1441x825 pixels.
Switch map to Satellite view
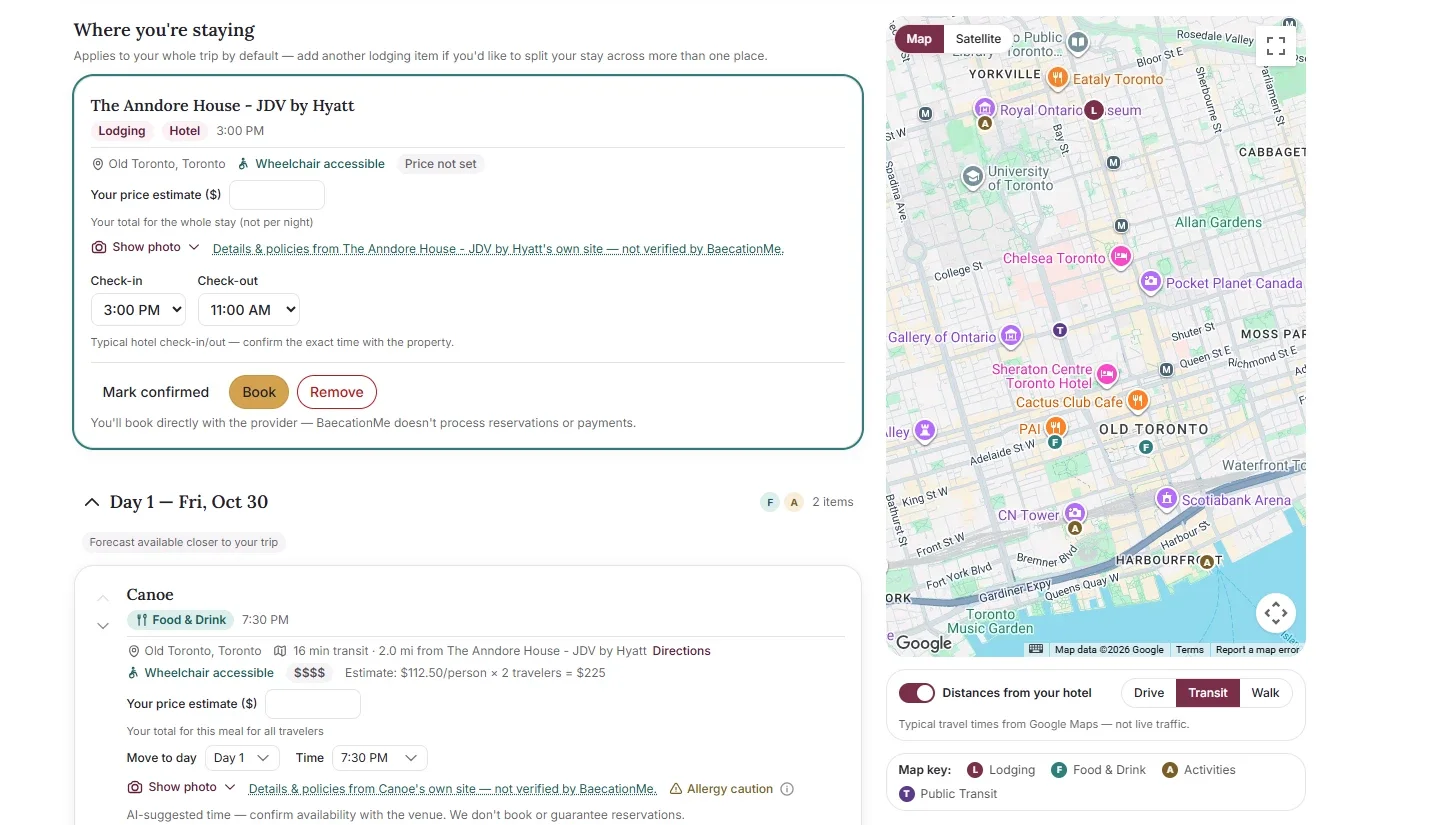tap(978, 39)
